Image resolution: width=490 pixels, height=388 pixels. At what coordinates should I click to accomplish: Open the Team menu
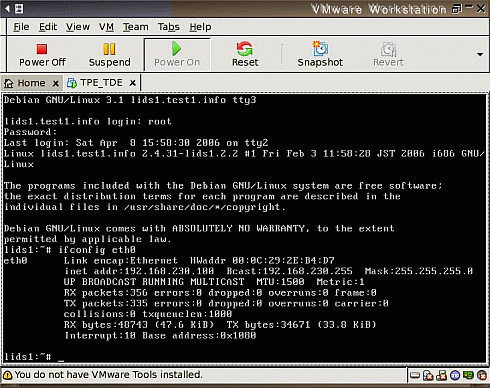[135, 27]
